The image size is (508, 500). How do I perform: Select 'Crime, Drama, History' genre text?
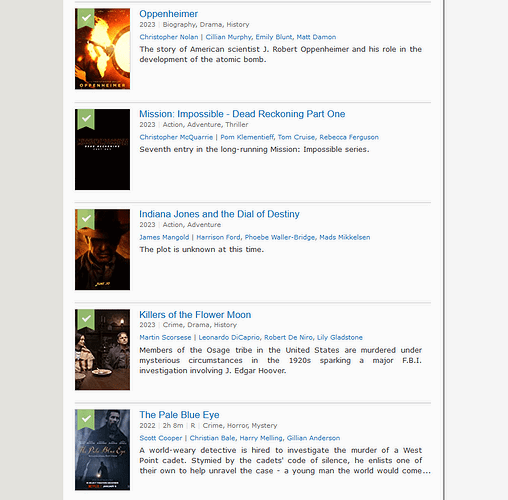point(199,325)
